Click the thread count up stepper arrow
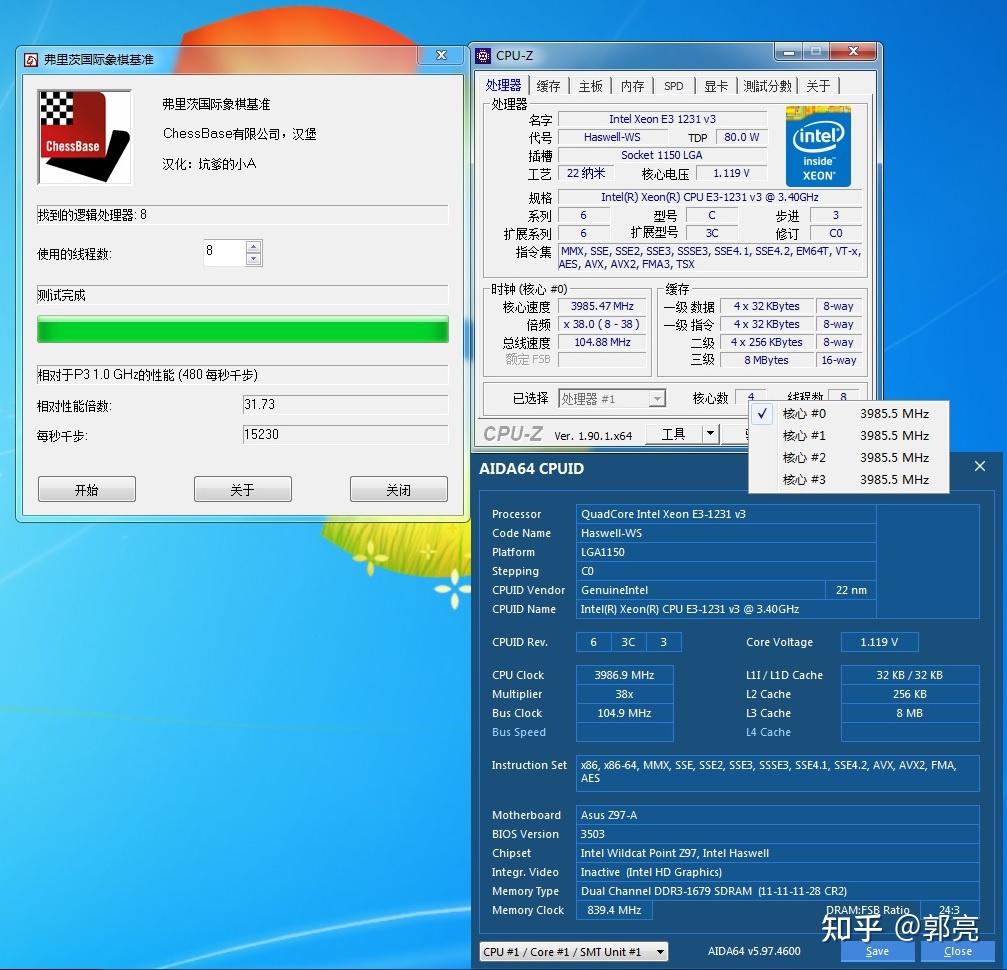 254,247
